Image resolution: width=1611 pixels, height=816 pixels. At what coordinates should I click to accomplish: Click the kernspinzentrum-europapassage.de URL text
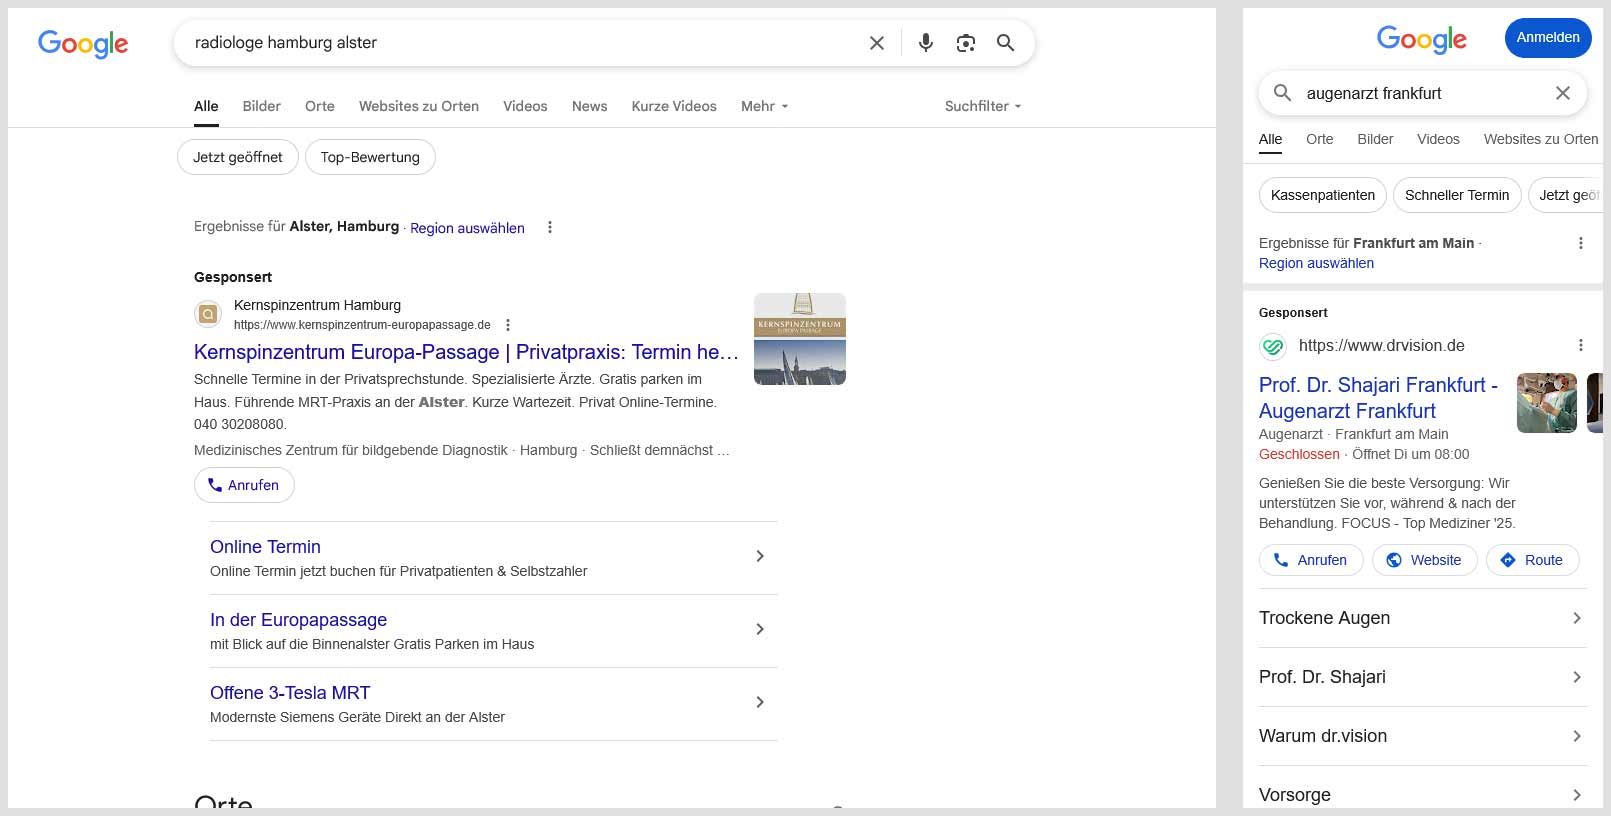(362, 325)
